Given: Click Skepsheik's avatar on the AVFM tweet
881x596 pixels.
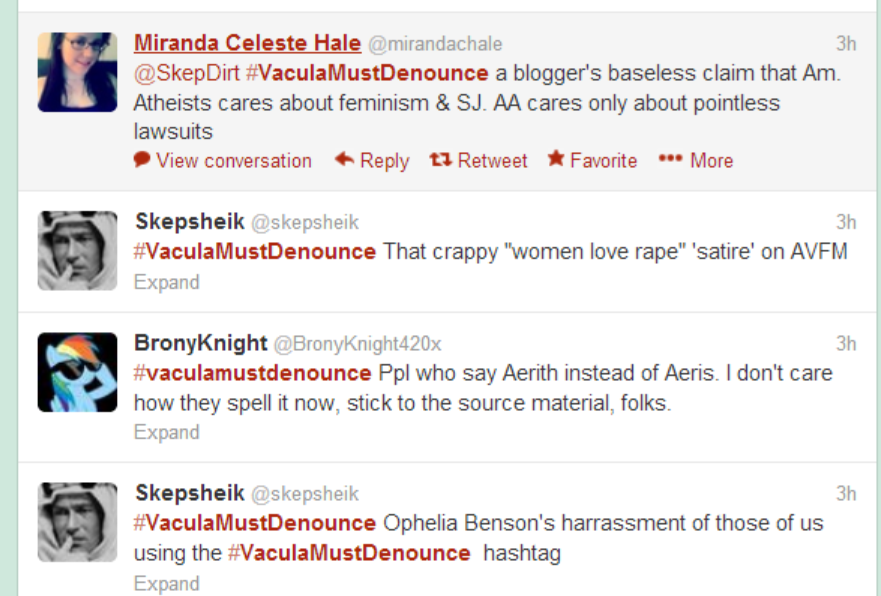Looking at the screenshot, I should 77,250.
